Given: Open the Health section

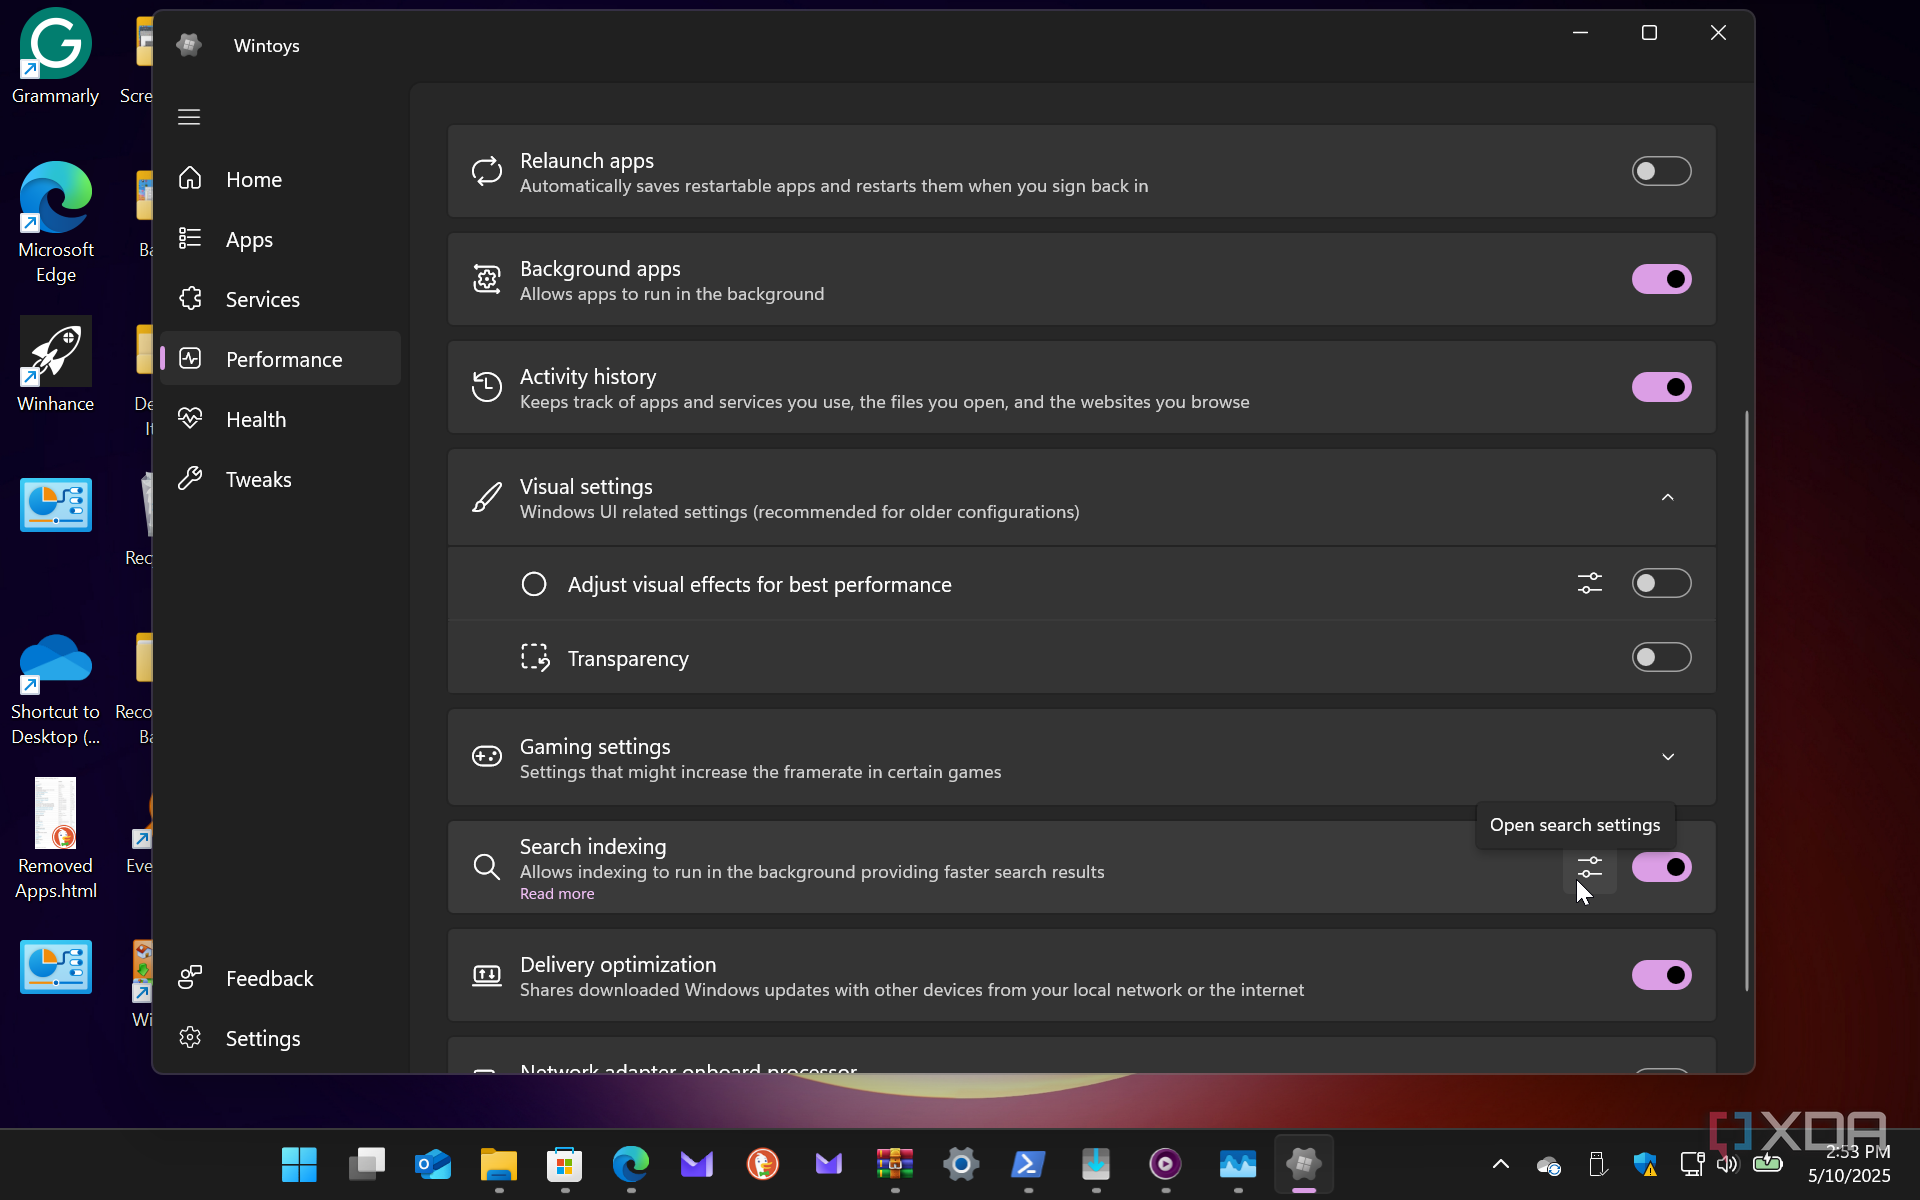Looking at the screenshot, I should tap(280, 419).
